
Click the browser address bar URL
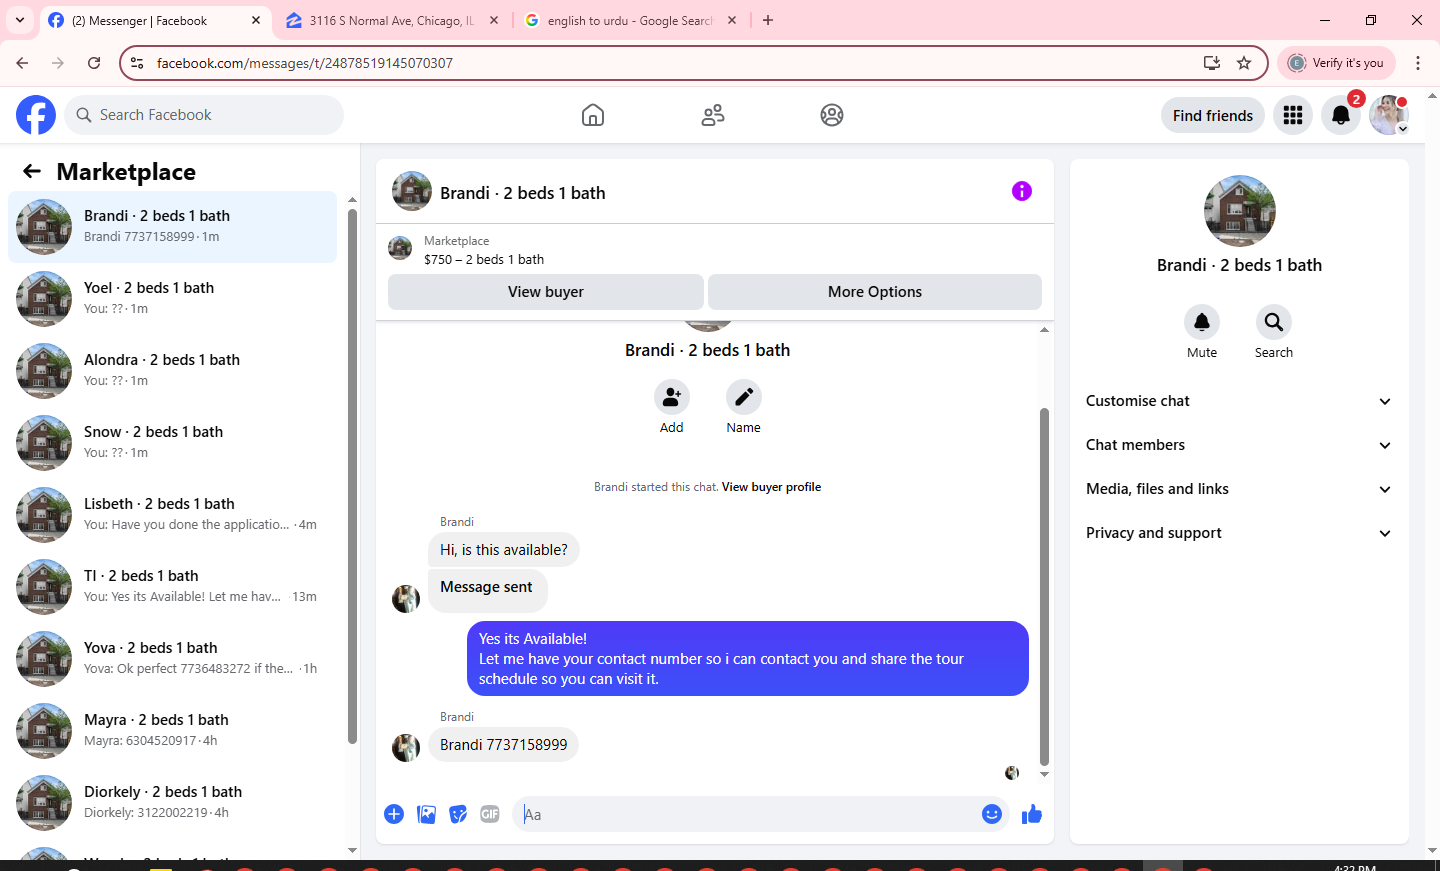(x=305, y=63)
